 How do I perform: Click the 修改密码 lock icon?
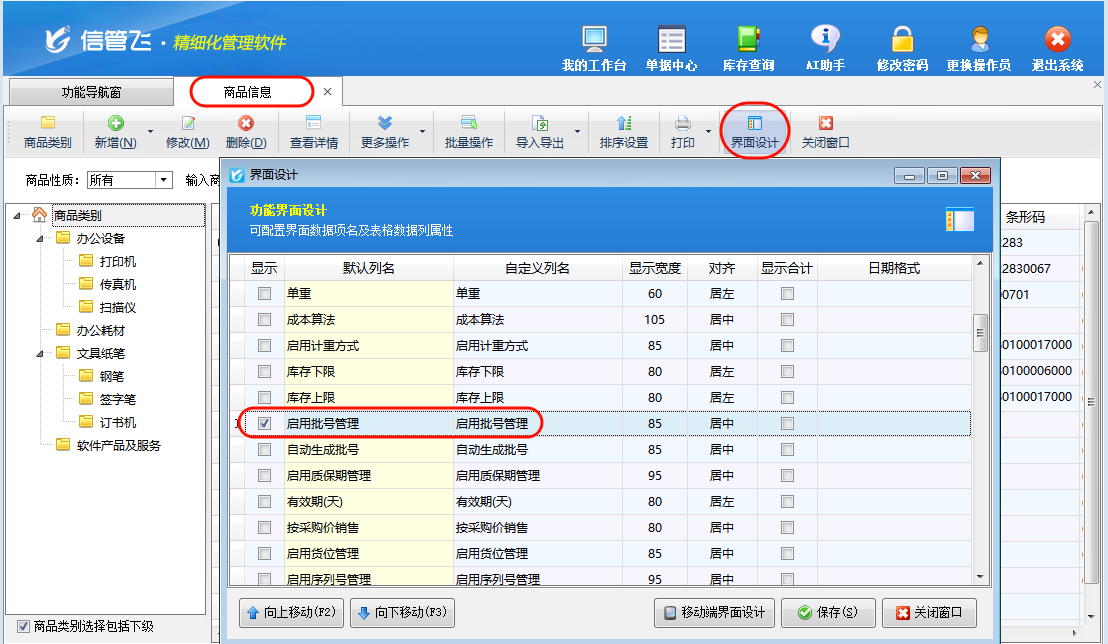(902, 40)
